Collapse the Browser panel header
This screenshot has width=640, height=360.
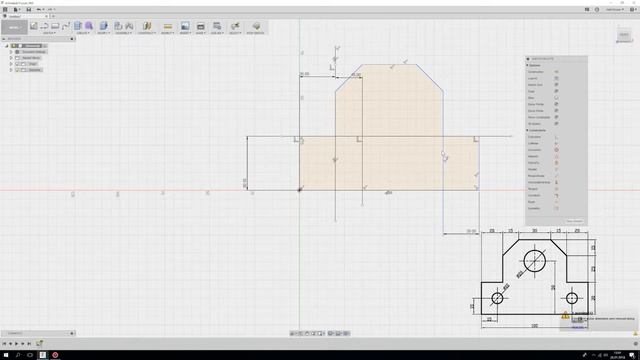pos(4,39)
